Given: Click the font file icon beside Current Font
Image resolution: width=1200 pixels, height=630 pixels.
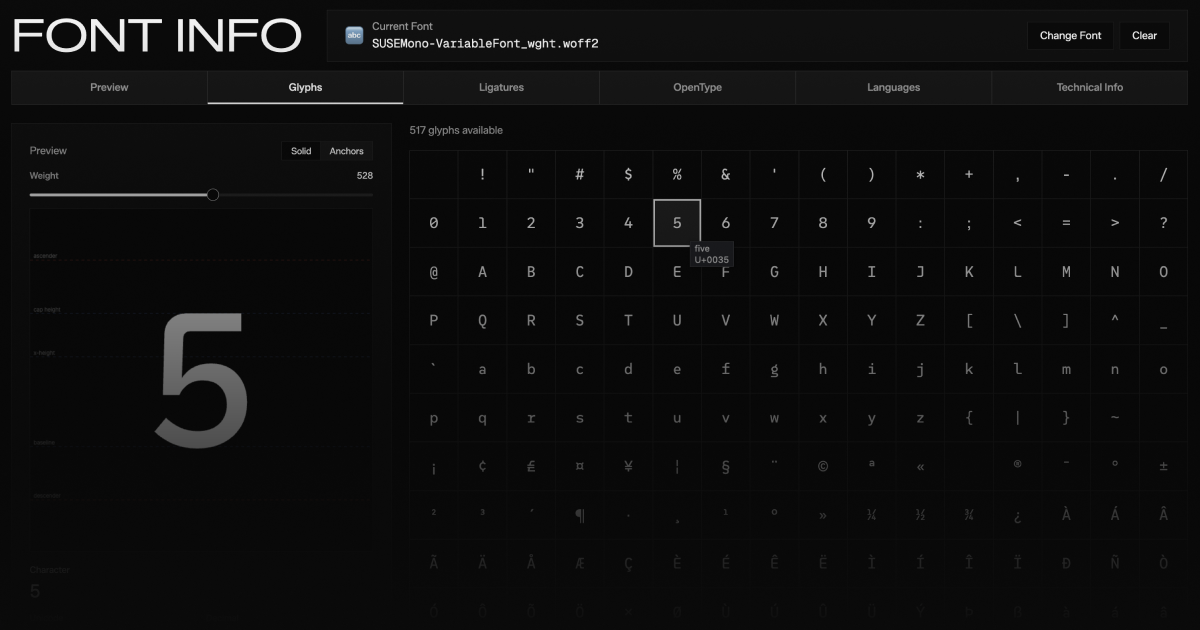Looking at the screenshot, I should pos(354,36).
